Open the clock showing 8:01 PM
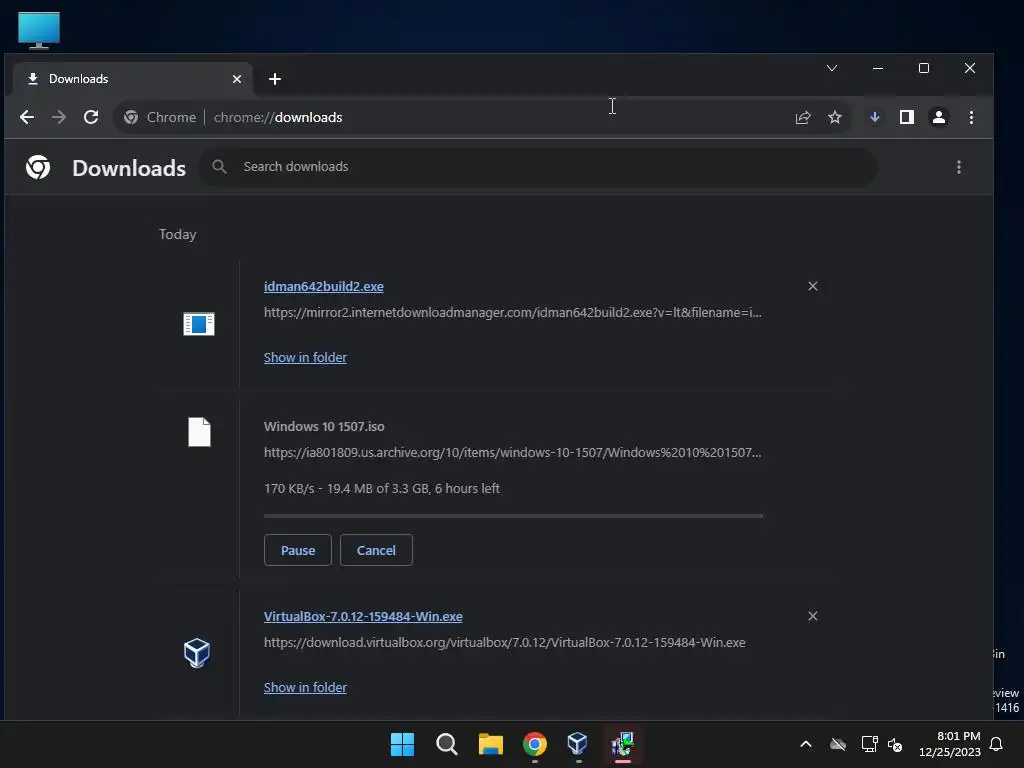1024x768 pixels. pos(950,744)
